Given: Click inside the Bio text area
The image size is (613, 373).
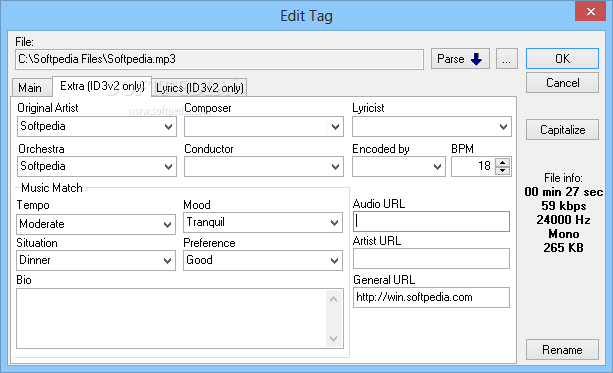Looking at the screenshot, I should (171, 318).
